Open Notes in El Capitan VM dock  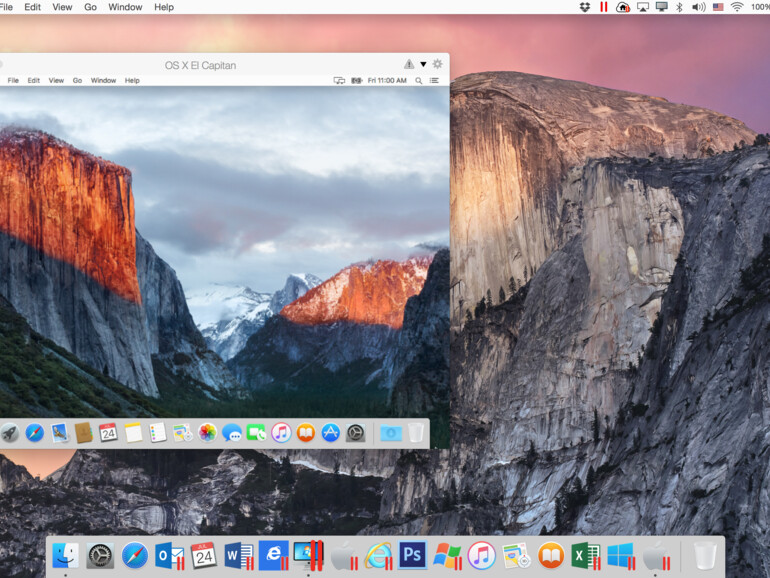click(x=133, y=433)
